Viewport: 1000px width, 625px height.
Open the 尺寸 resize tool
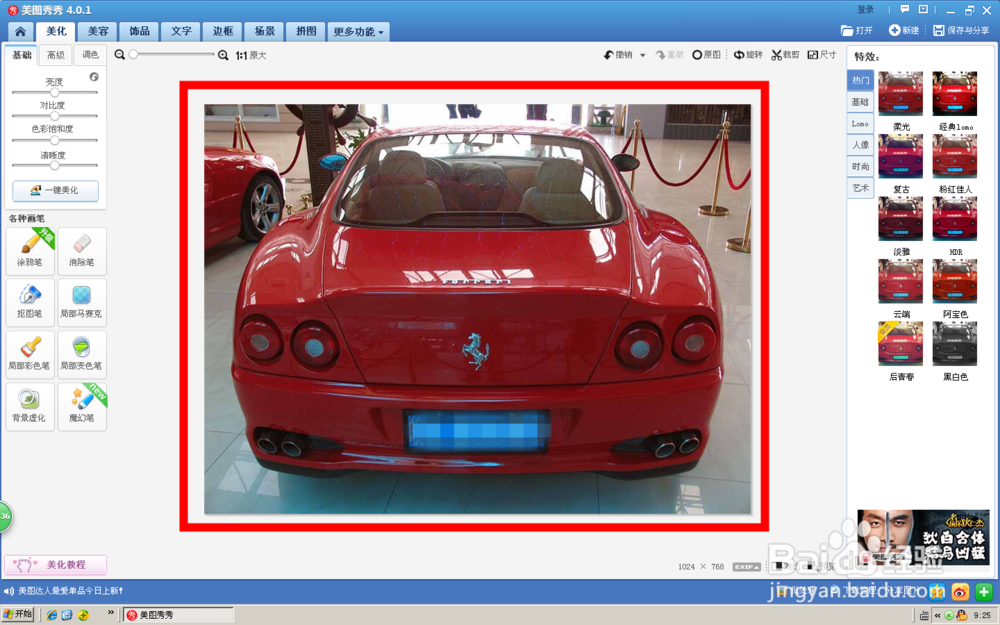click(x=821, y=55)
